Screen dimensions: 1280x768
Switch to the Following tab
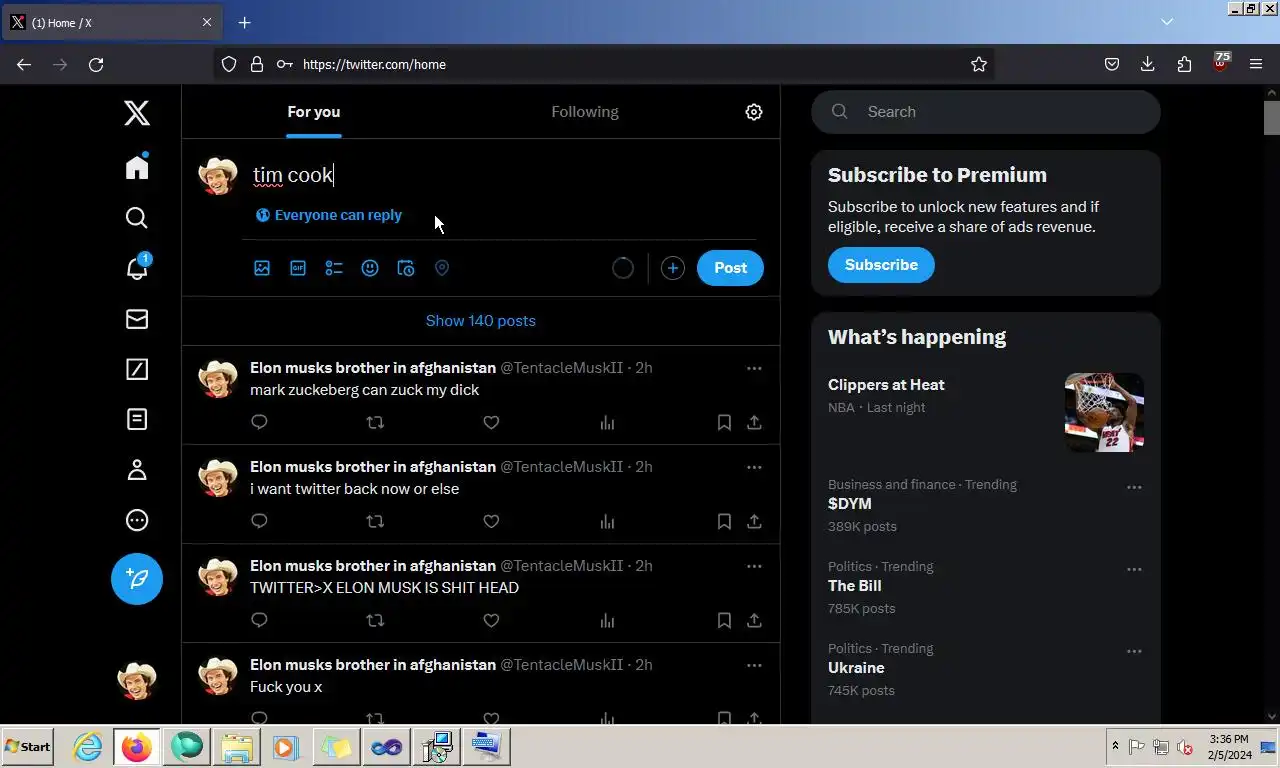tap(585, 112)
